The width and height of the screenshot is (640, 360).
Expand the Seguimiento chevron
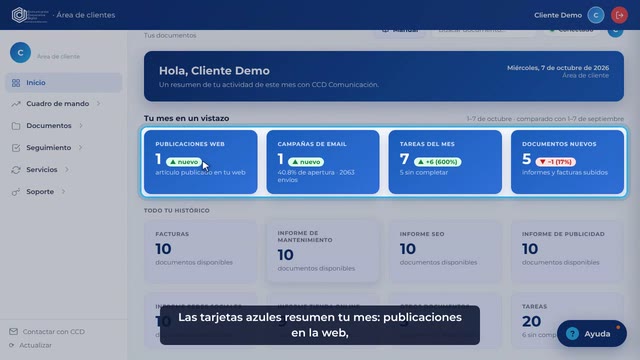pyautogui.click(x=80, y=147)
